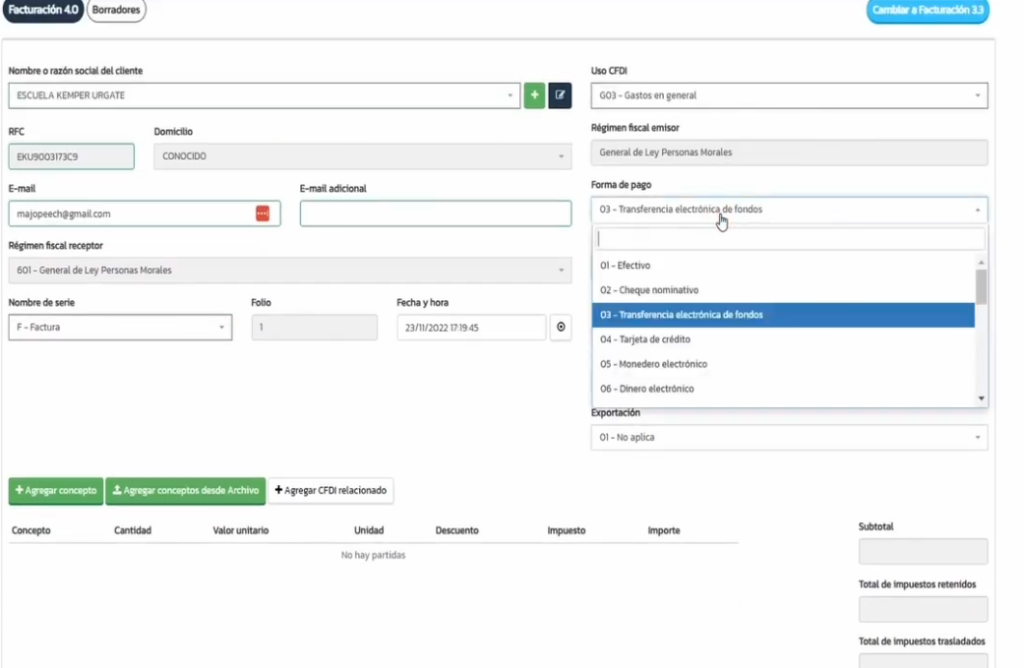Click the clock icon next to Fecha y hora
The height and width of the screenshot is (668, 1024).
560,327
